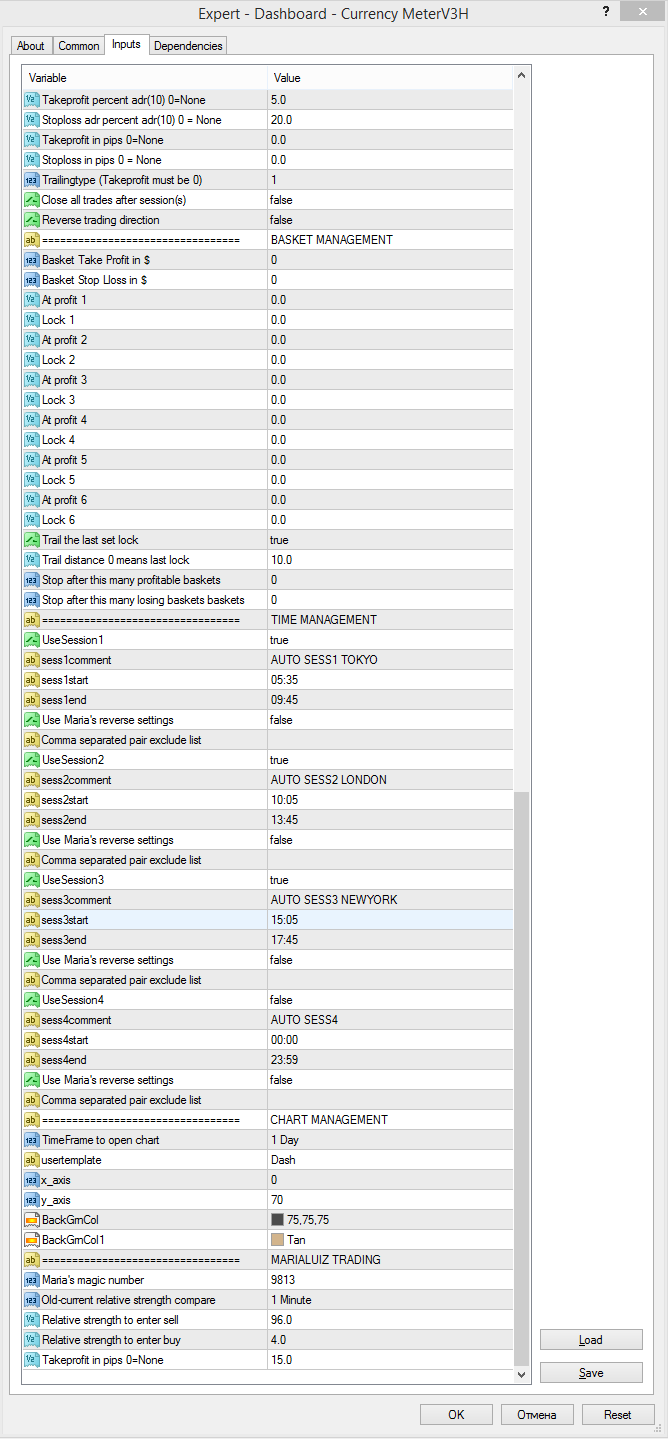
Task: Toggle the UseSession4 false value
Action: [389, 1000]
